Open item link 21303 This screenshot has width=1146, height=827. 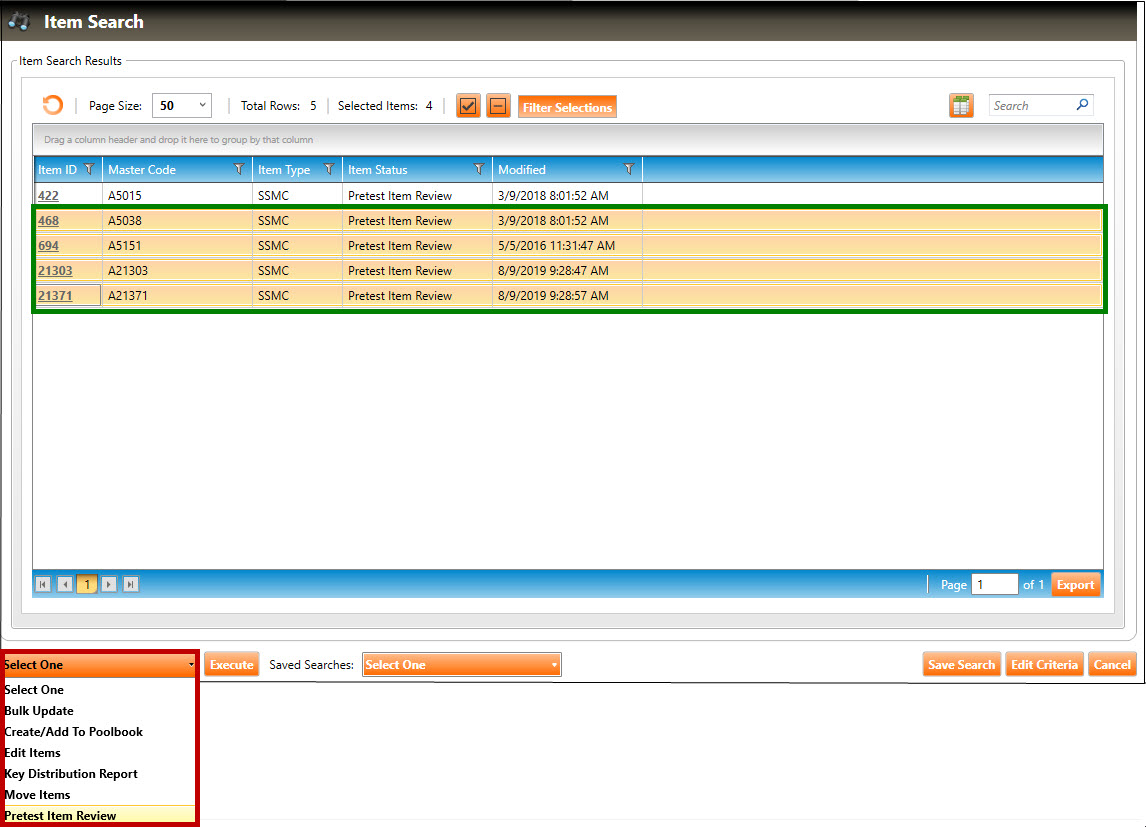click(x=55, y=271)
